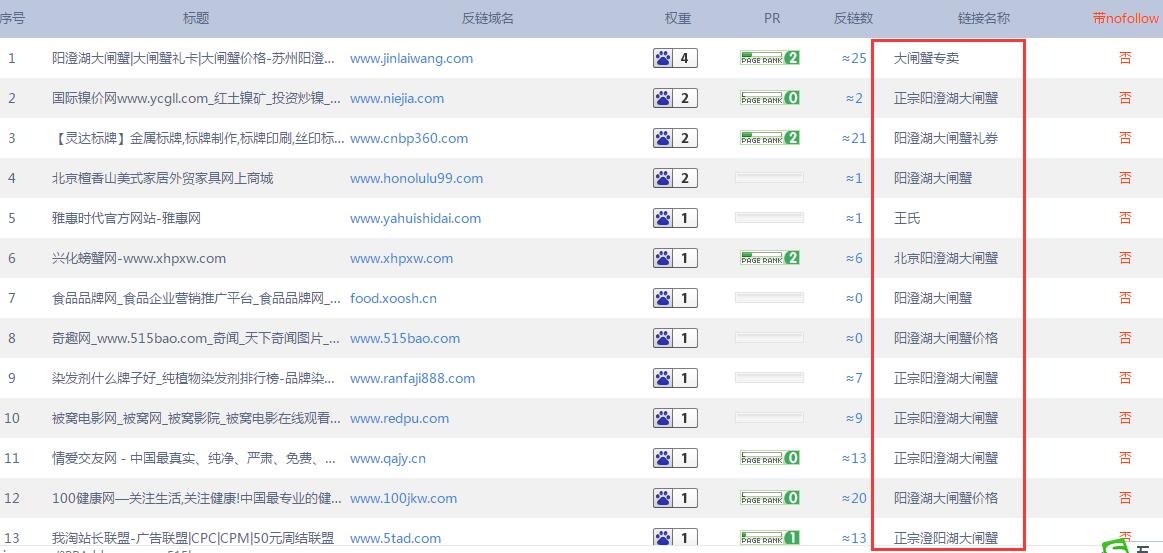The height and width of the screenshot is (553, 1163).
Task: Click anchor text 王氏 in row 5
Action: 906,218
